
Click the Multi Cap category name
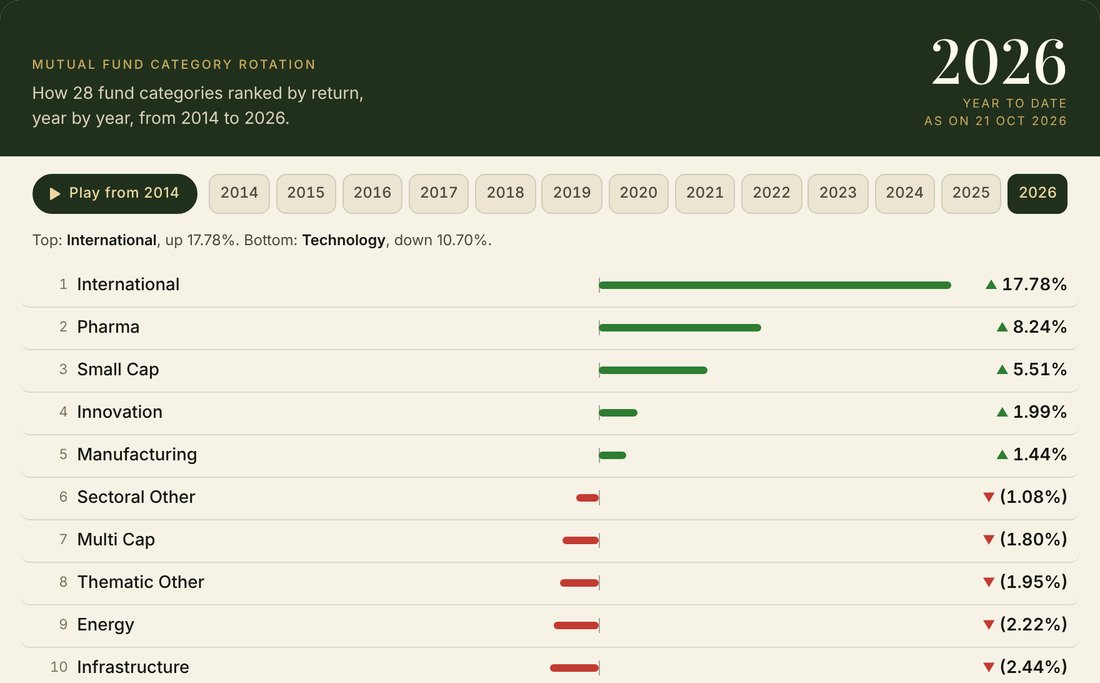tap(116, 540)
